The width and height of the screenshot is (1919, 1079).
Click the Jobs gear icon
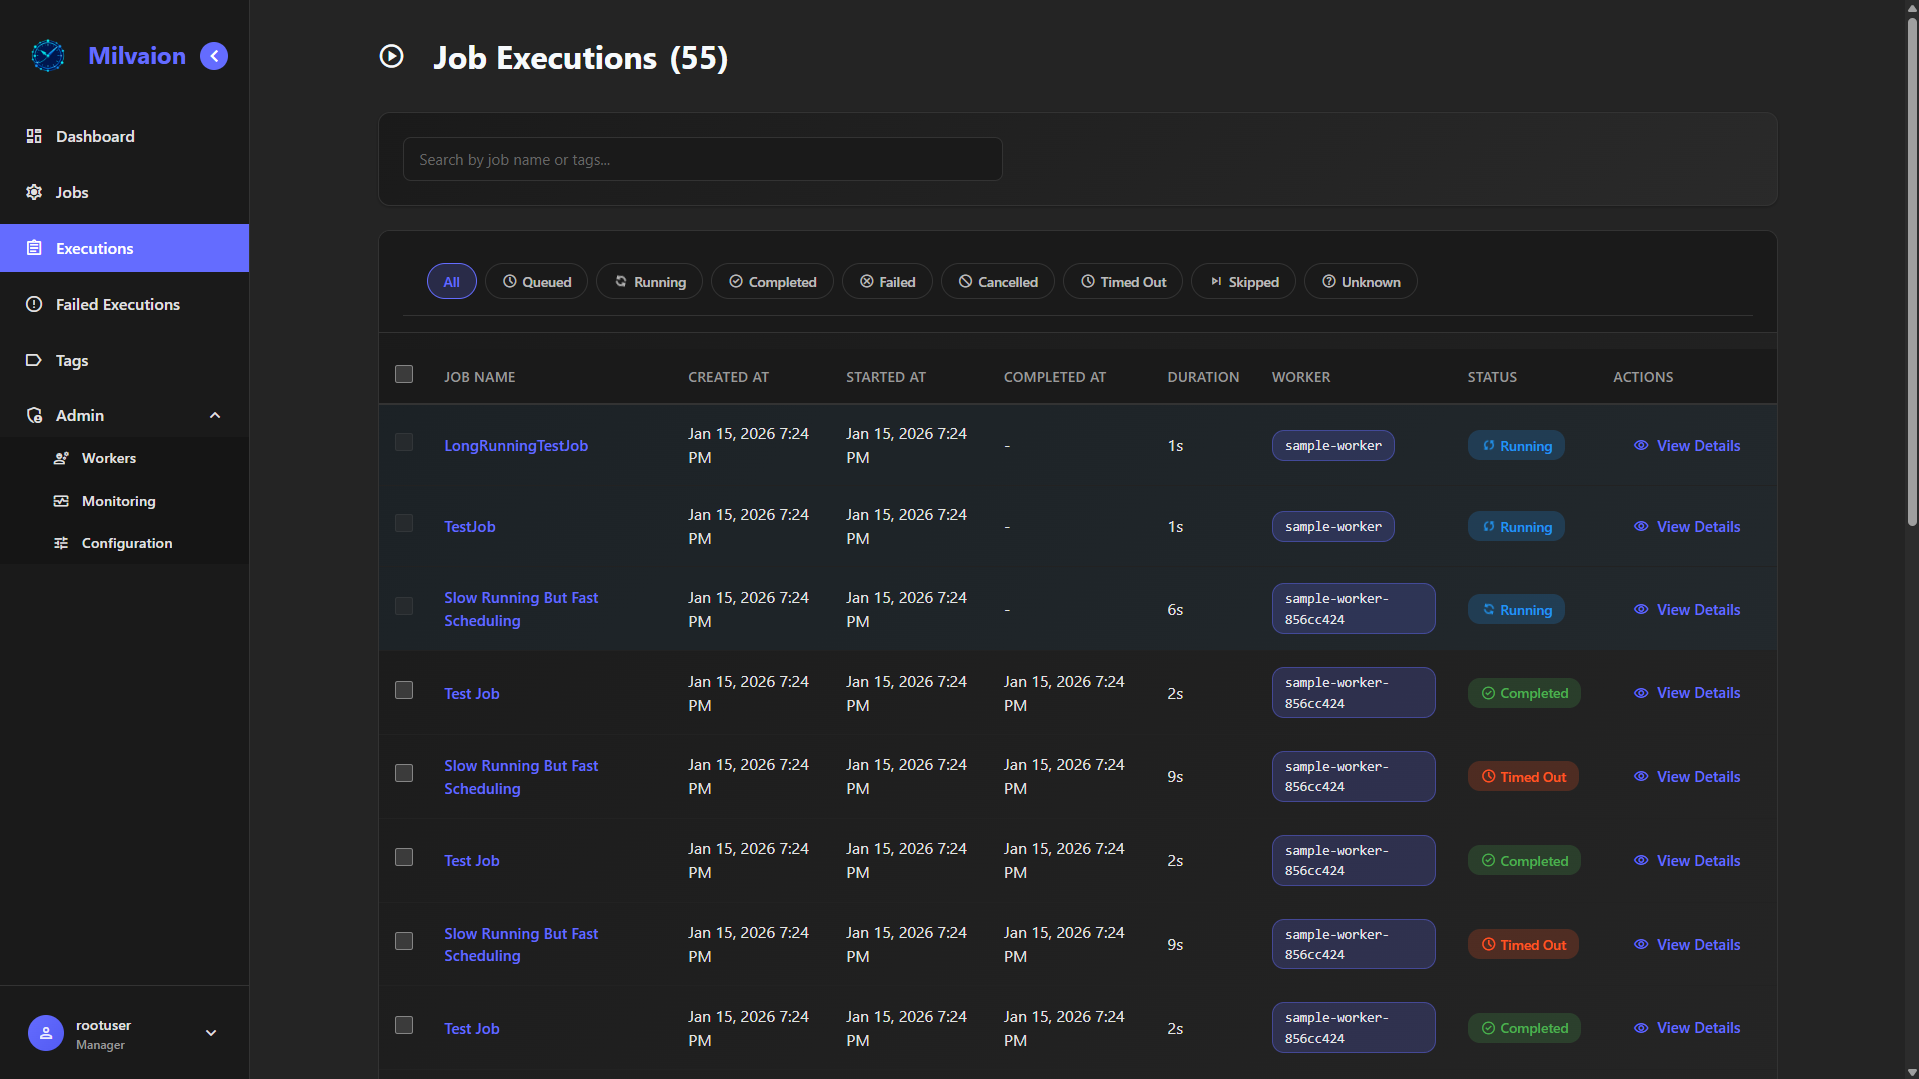(34, 192)
